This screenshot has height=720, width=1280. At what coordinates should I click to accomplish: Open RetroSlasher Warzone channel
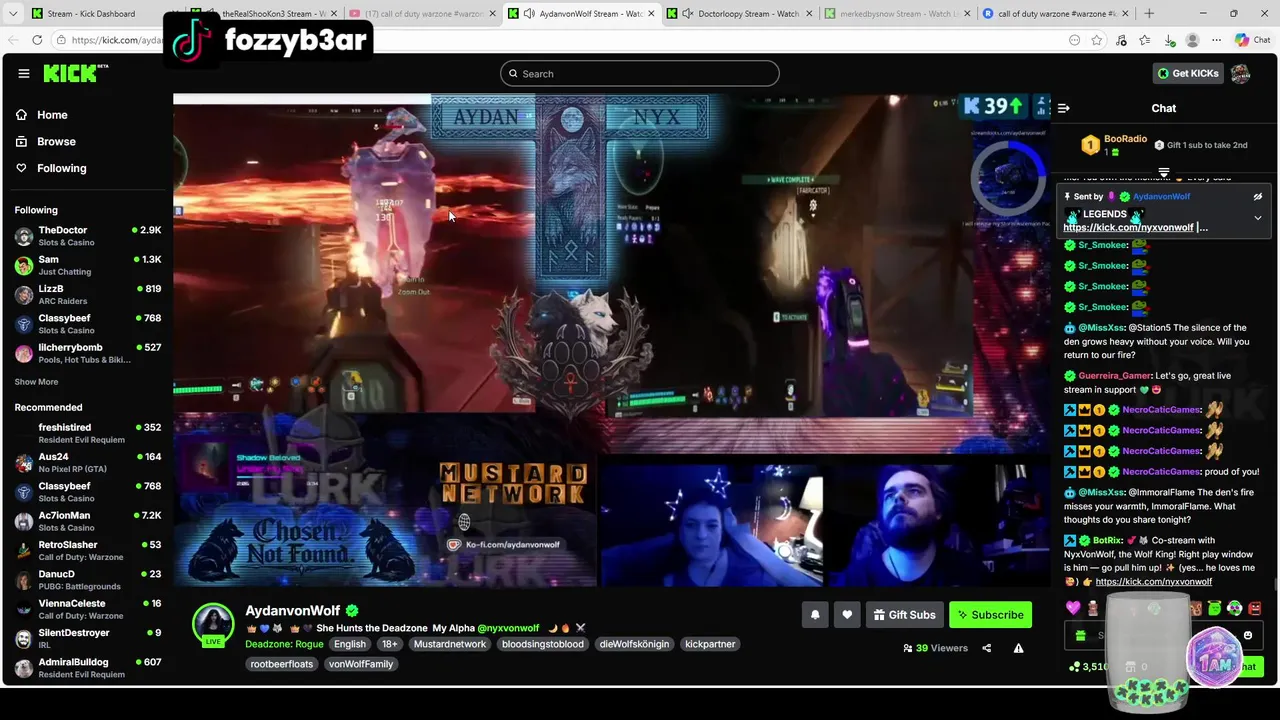click(x=87, y=551)
